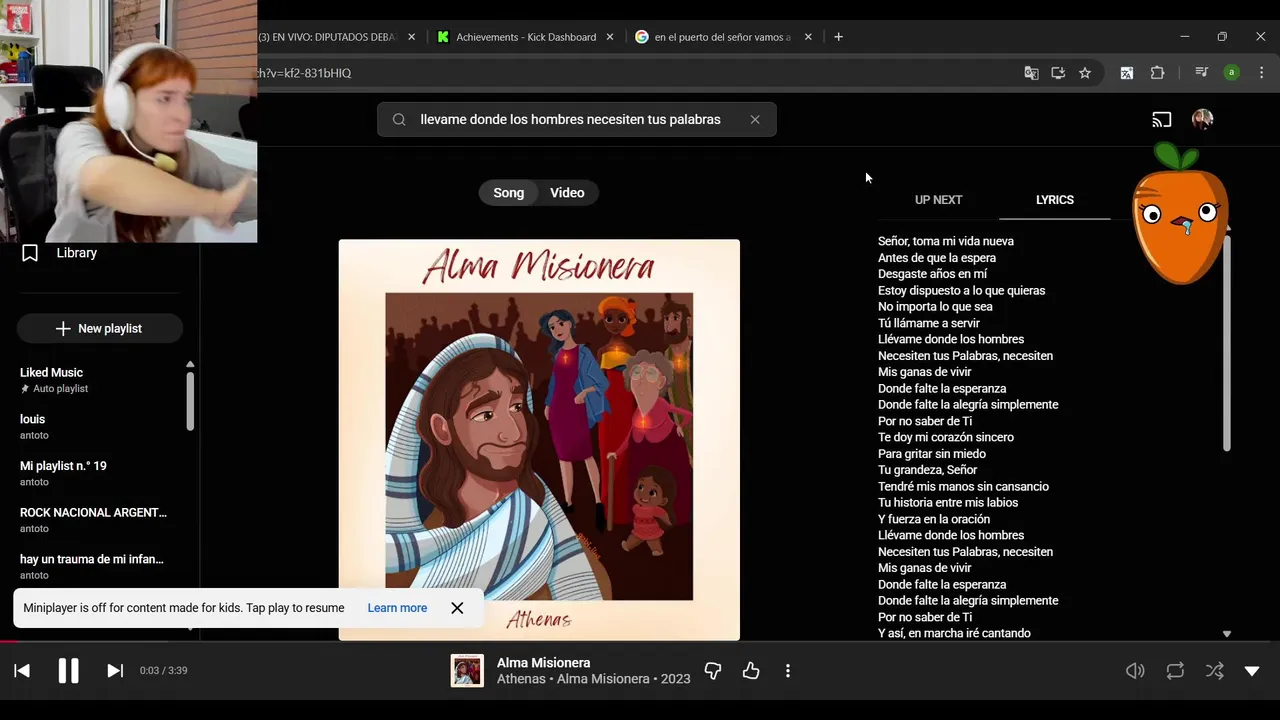This screenshot has width=1280, height=720.
Task: Bookmark this page with the star
Action: pyautogui.click(x=1085, y=73)
